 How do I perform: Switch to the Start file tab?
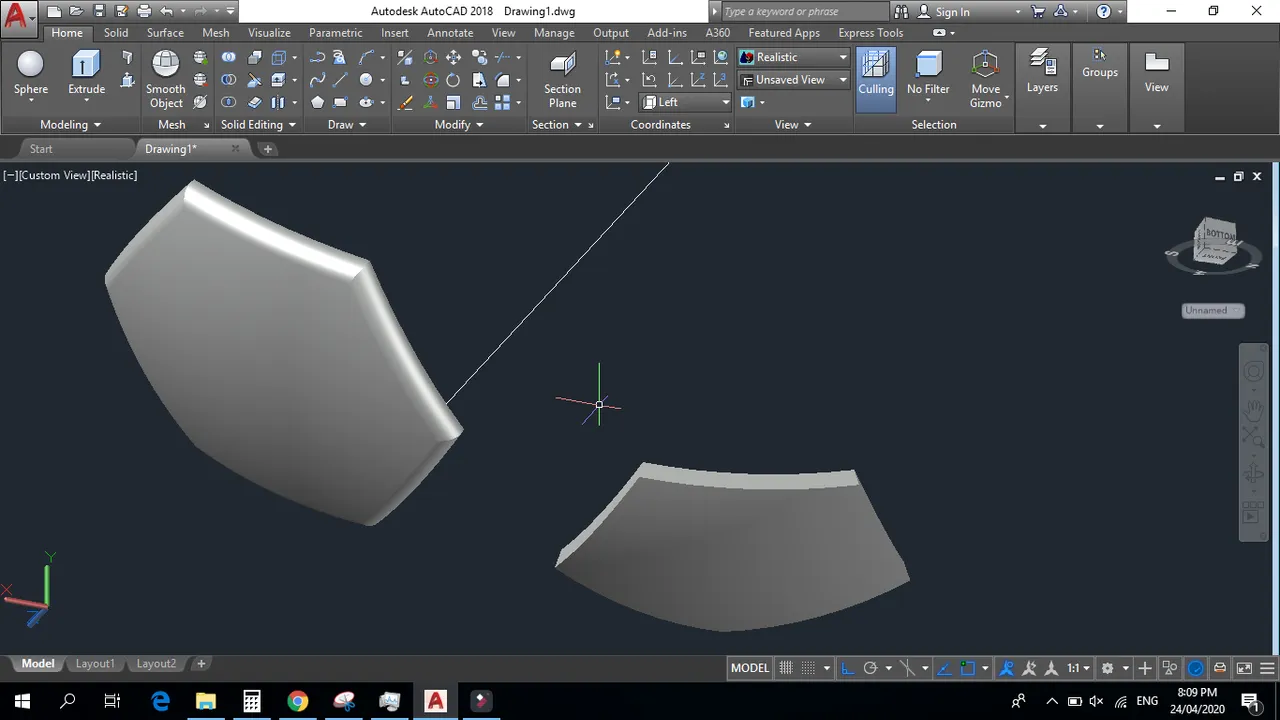click(41, 149)
